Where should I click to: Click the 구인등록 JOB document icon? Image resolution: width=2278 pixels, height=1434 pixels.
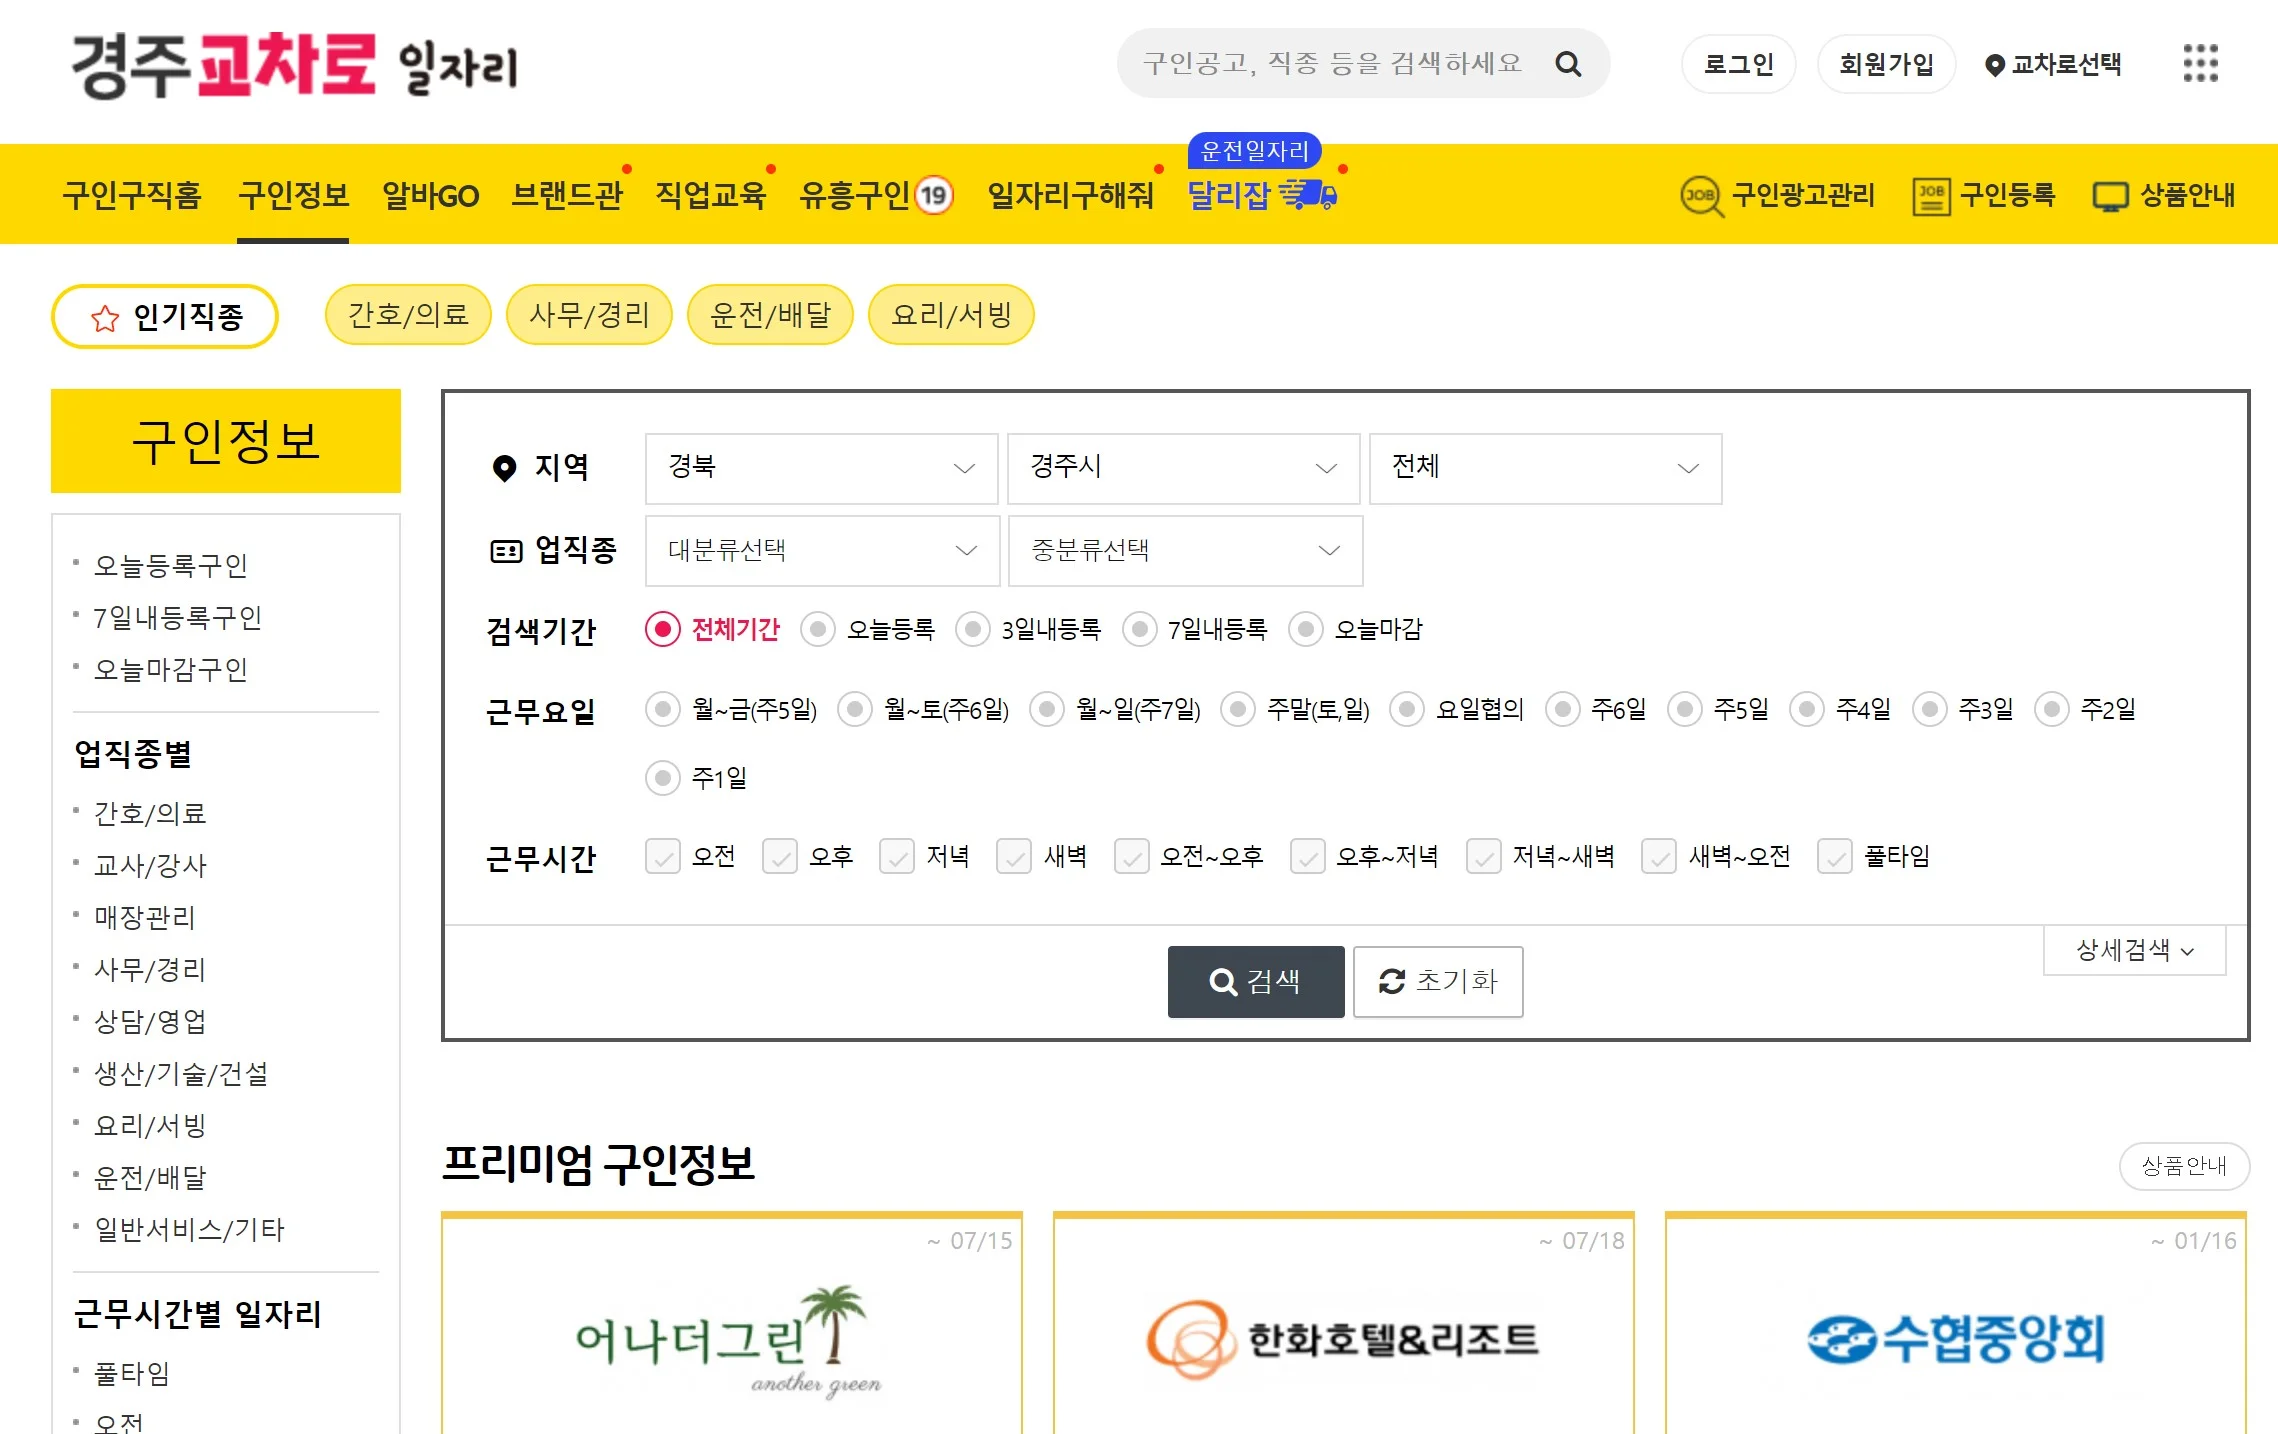(x=1931, y=196)
